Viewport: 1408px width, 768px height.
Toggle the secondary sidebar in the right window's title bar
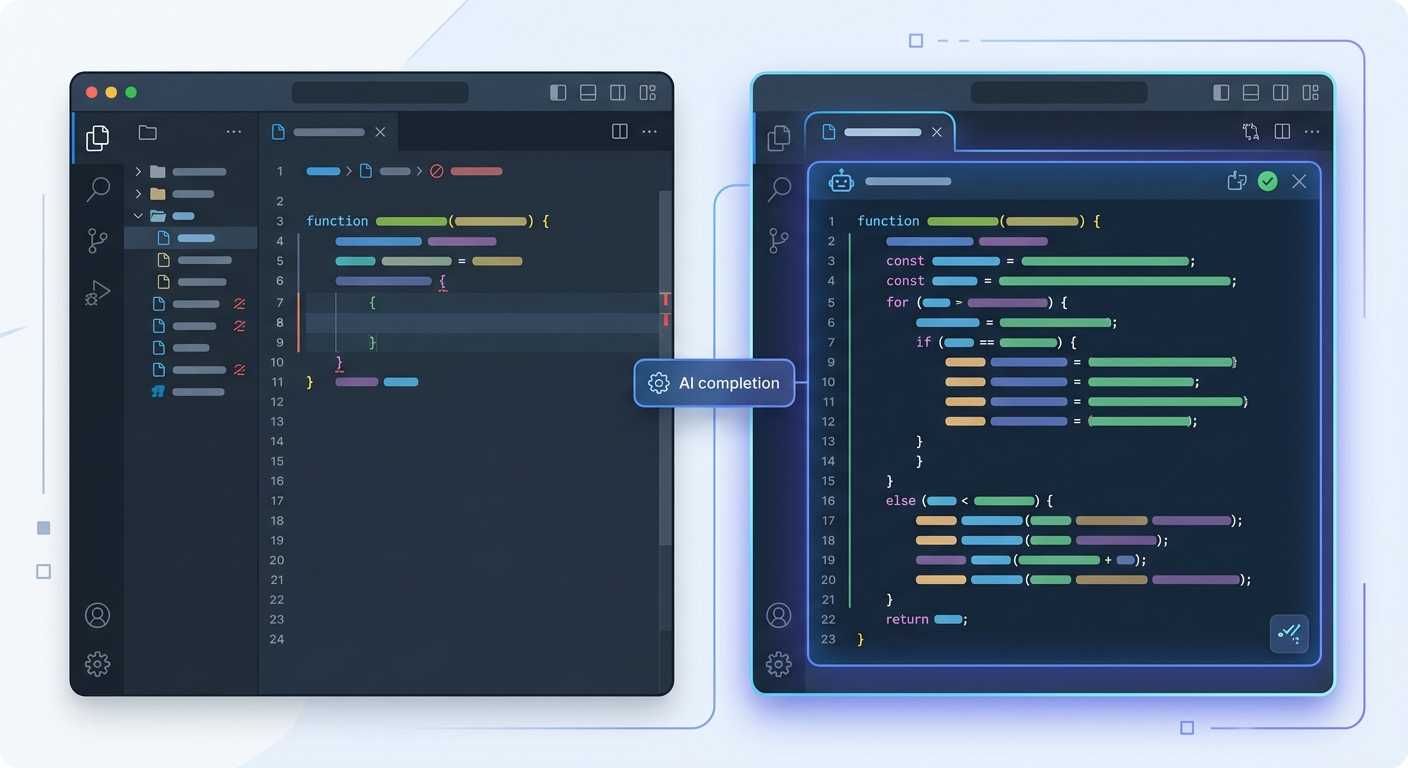(1280, 93)
